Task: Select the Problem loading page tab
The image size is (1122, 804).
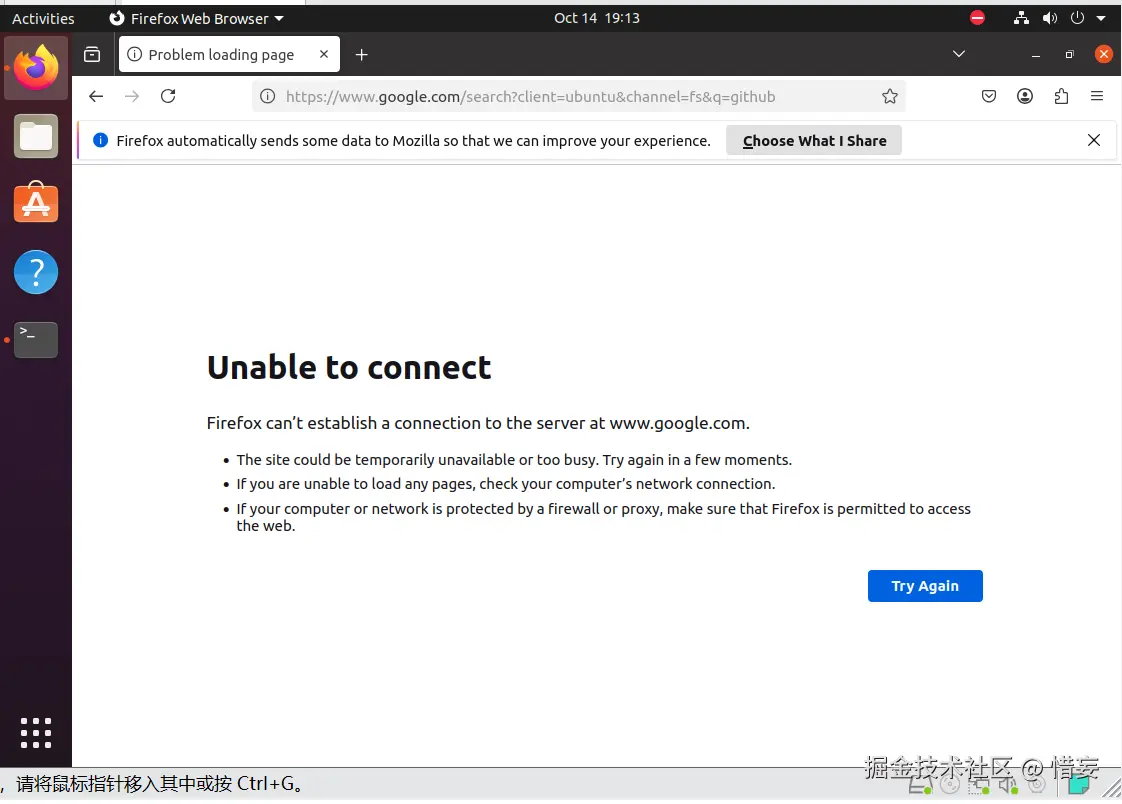Action: pyautogui.click(x=229, y=54)
